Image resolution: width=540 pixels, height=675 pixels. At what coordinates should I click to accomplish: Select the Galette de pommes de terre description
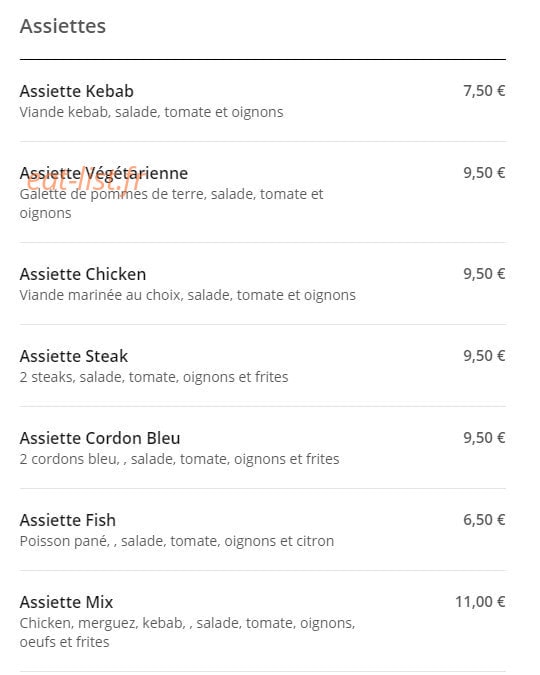click(171, 203)
